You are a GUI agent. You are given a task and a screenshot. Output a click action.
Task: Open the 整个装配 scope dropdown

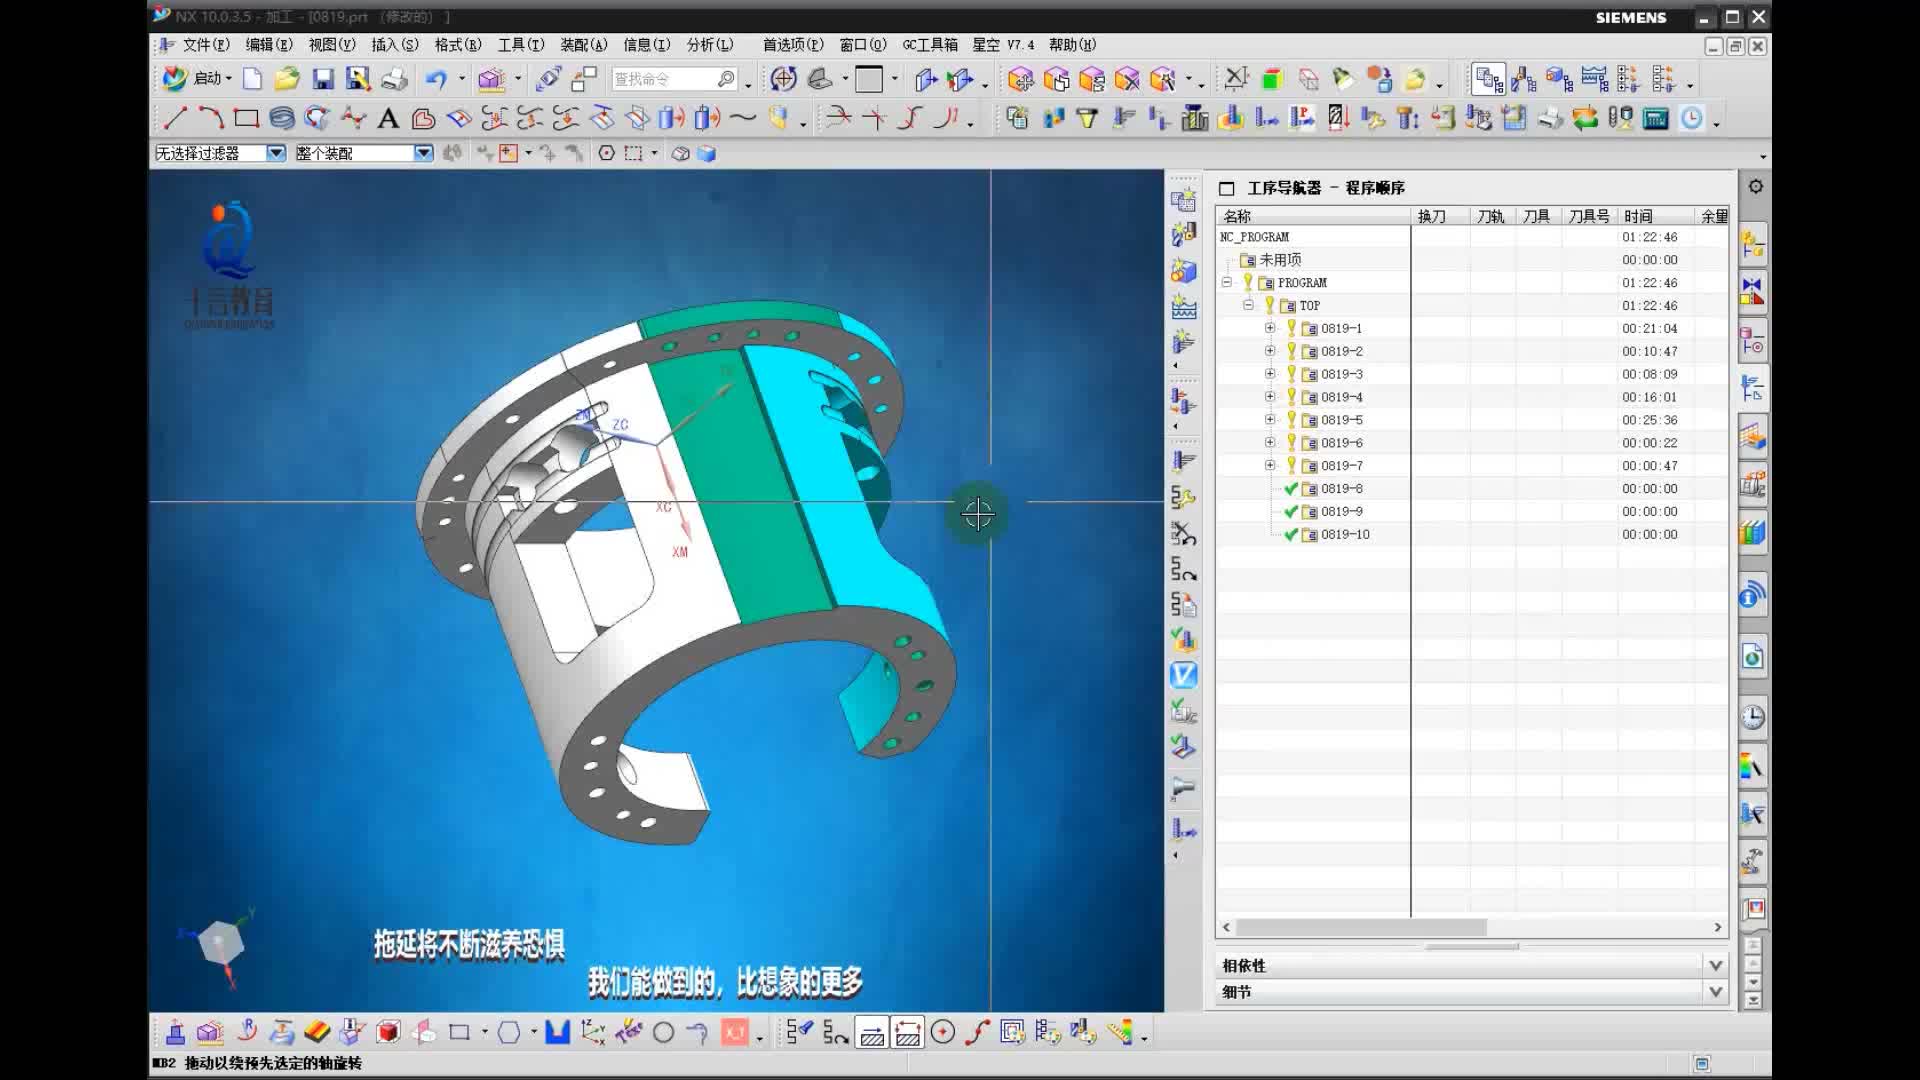point(423,153)
